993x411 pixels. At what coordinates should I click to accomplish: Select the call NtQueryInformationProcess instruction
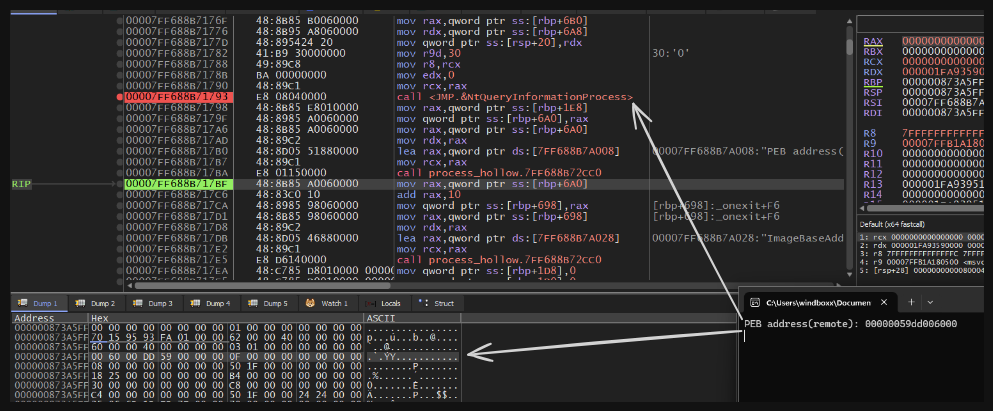point(514,97)
